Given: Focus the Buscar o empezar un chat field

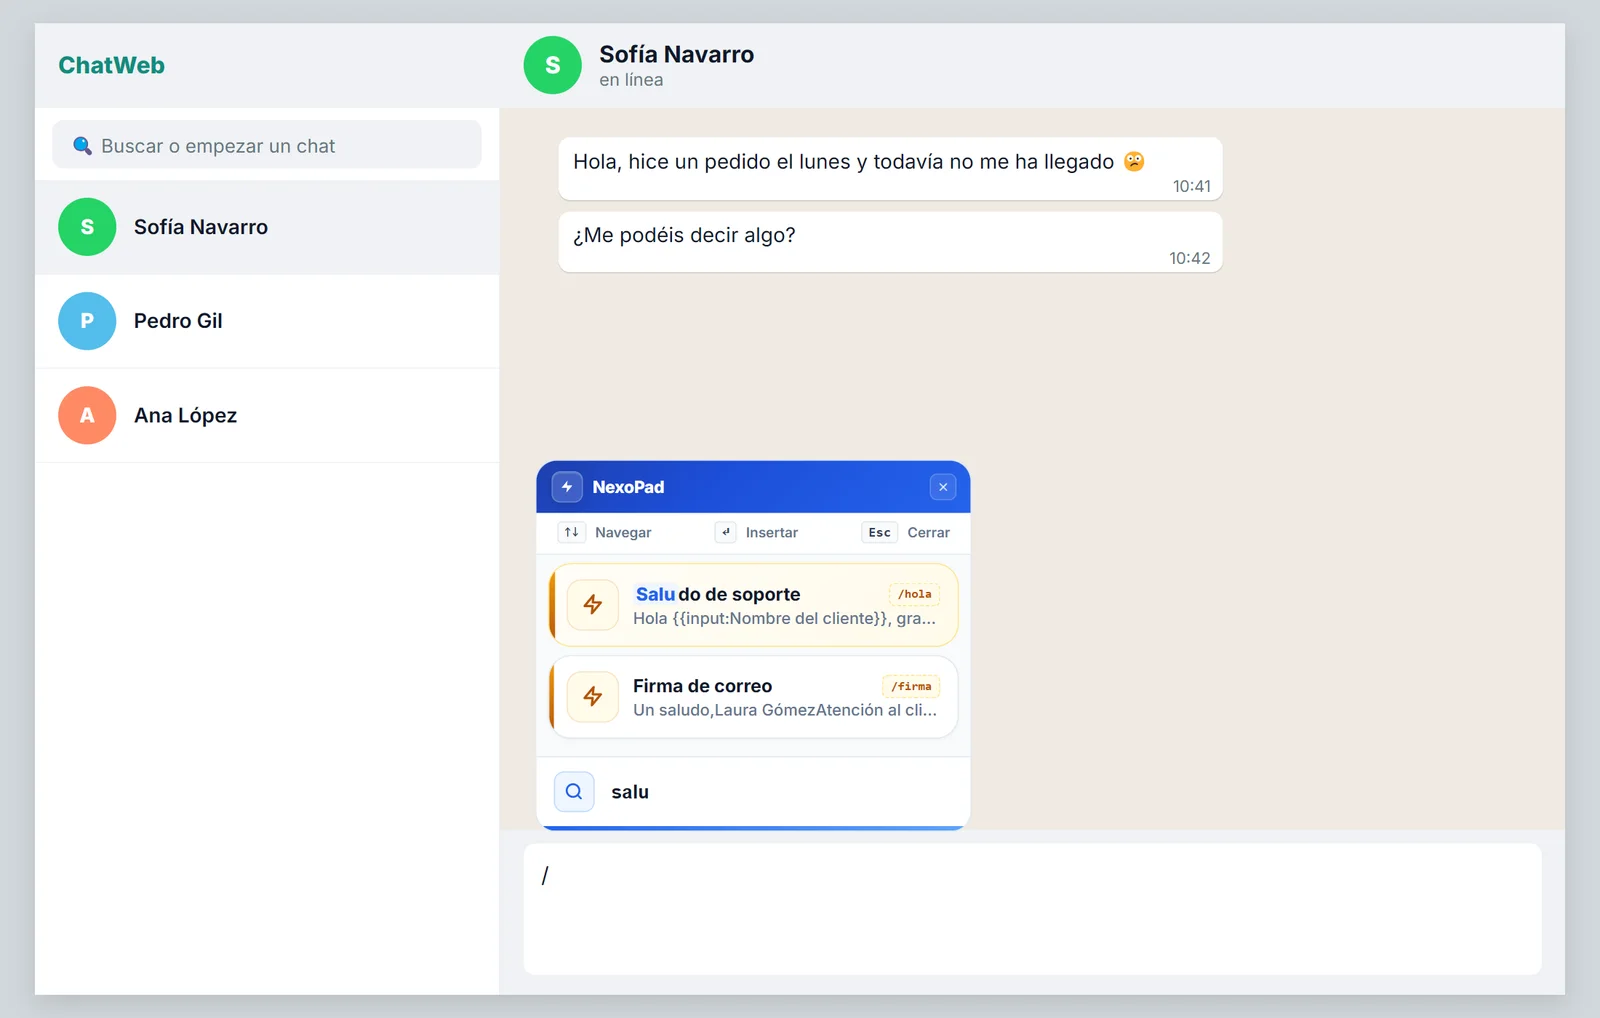Looking at the screenshot, I should (267, 145).
